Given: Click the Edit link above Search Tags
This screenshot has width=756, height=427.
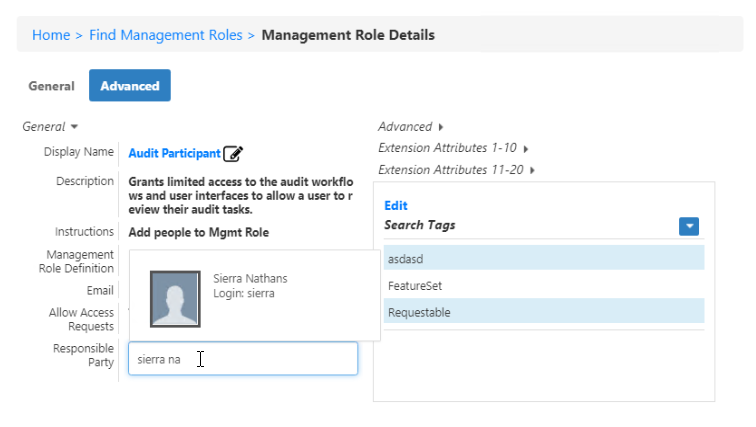Looking at the screenshot, I should click(396, 205).
